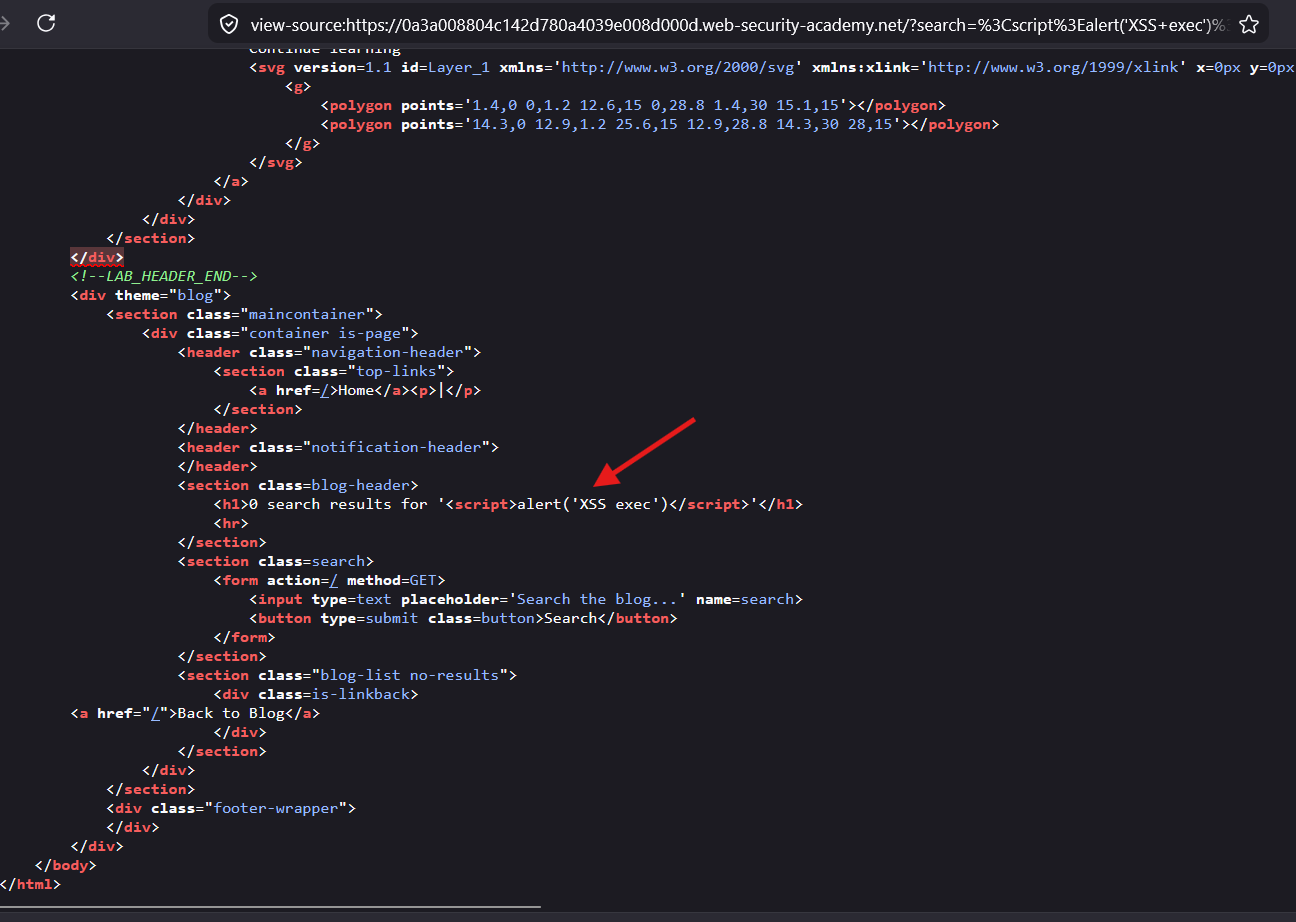Grab the horizontal scrollbar at the bottom

[x=270, y=907]
